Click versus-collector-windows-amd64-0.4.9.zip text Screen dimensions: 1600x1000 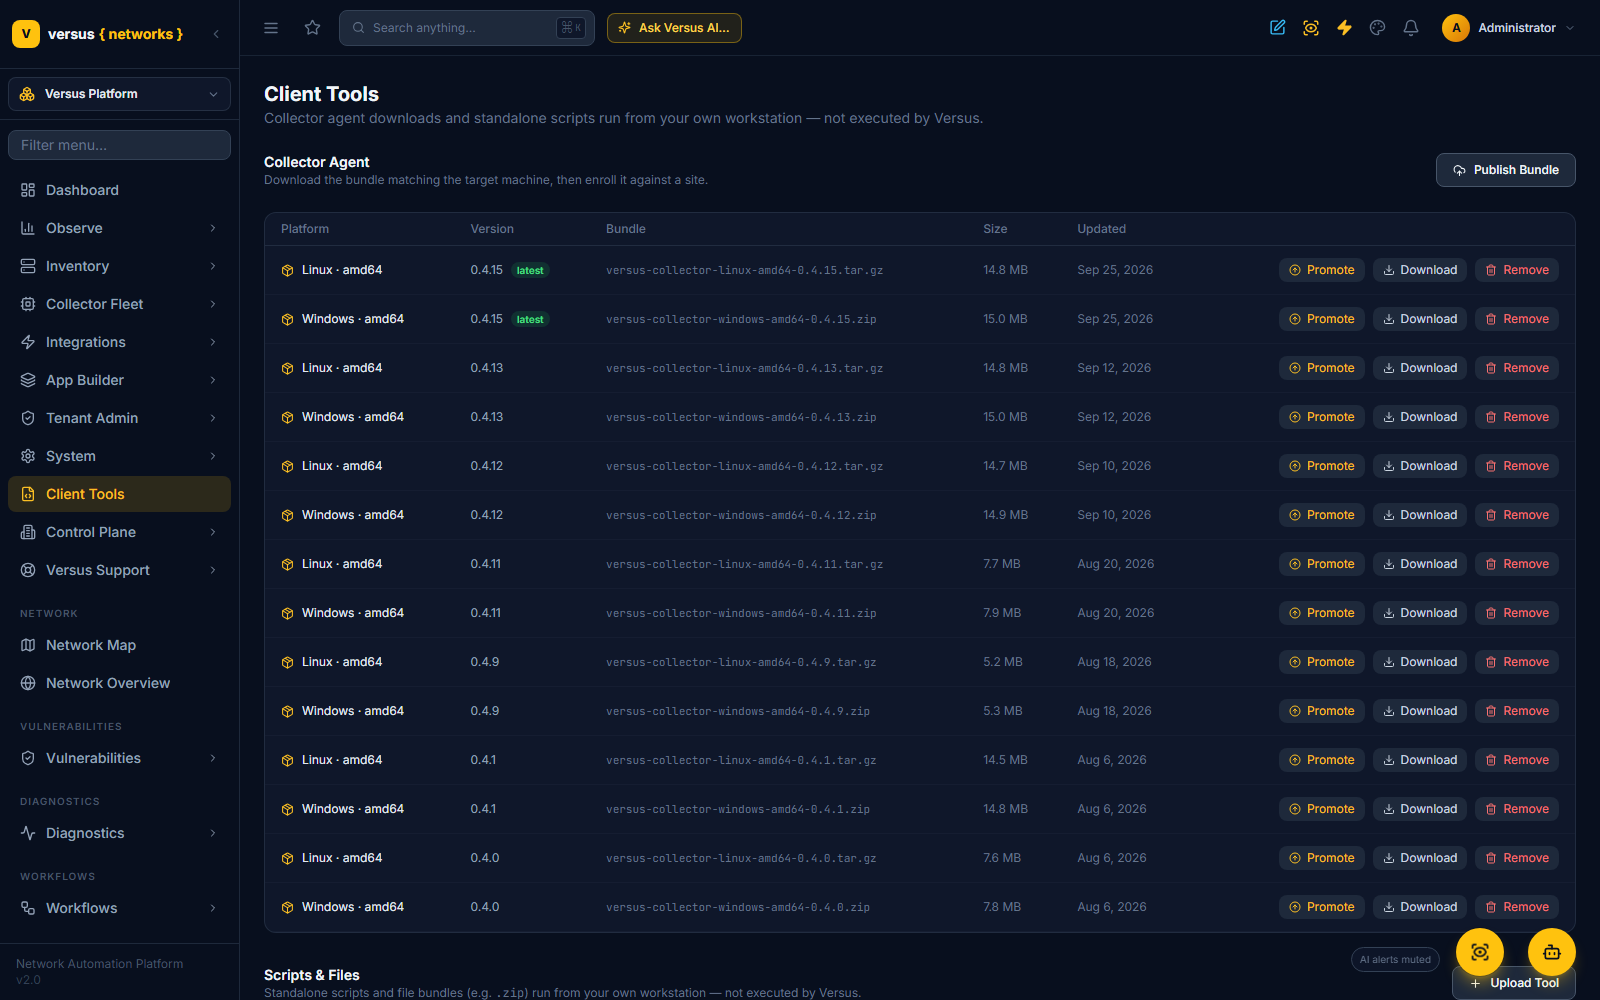pos(738,711)
